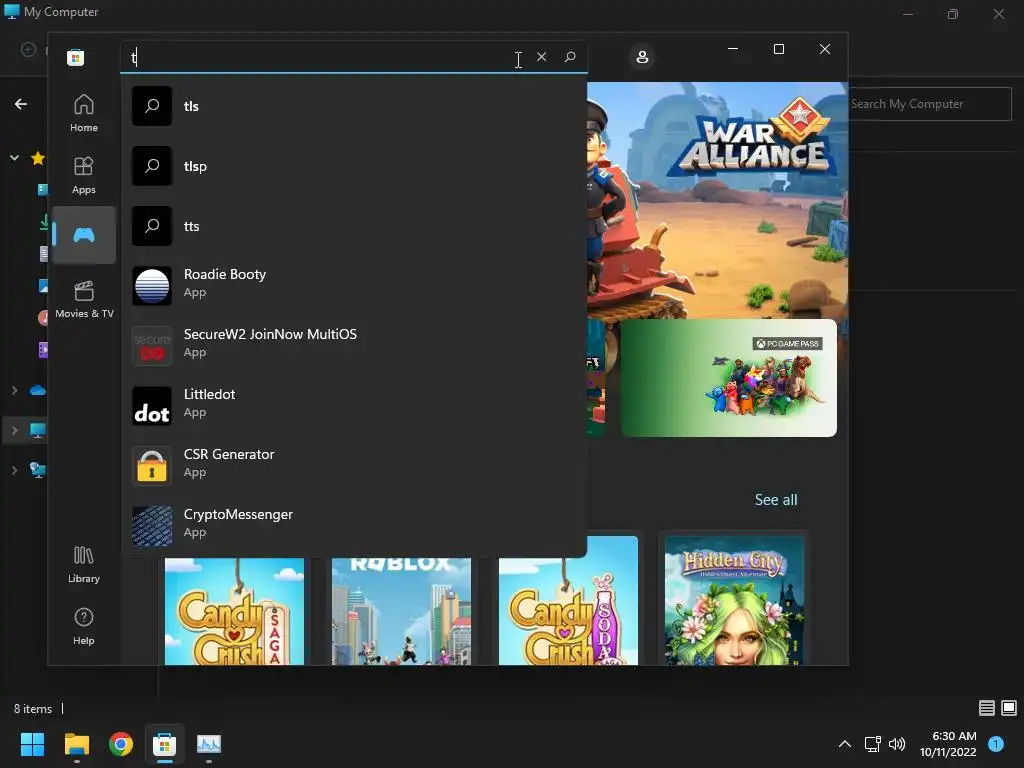Screen dimensions: 1024x768
Task: Collapse the starred quick access tree node
Action: pos(14,157)
